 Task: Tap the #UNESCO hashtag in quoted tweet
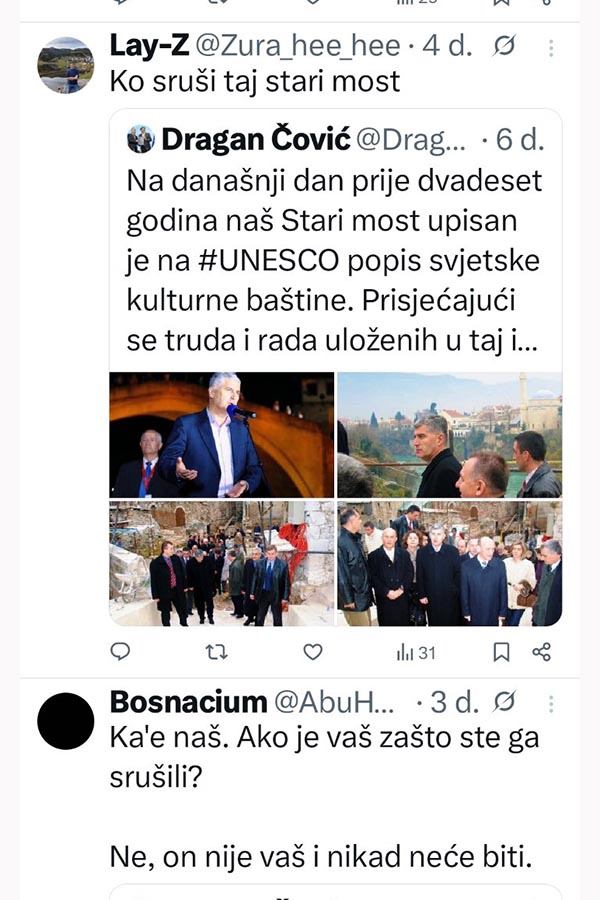269,261
